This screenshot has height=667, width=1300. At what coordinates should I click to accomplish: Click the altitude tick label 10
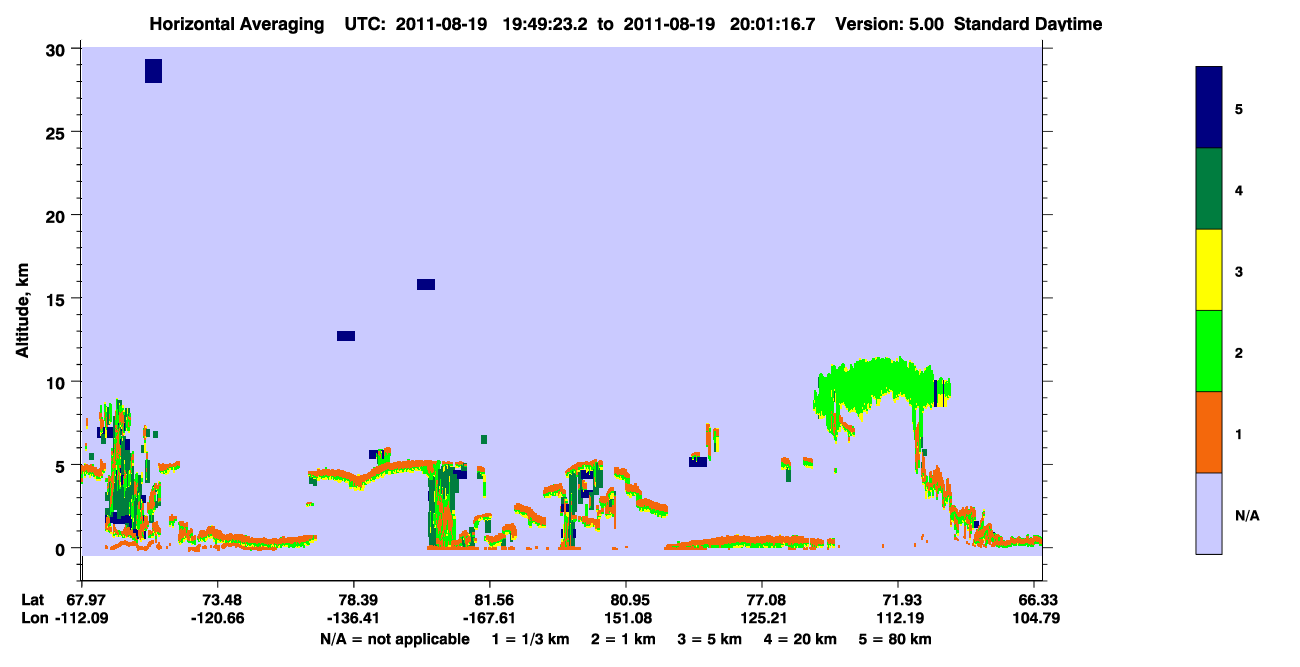[58, 382]
